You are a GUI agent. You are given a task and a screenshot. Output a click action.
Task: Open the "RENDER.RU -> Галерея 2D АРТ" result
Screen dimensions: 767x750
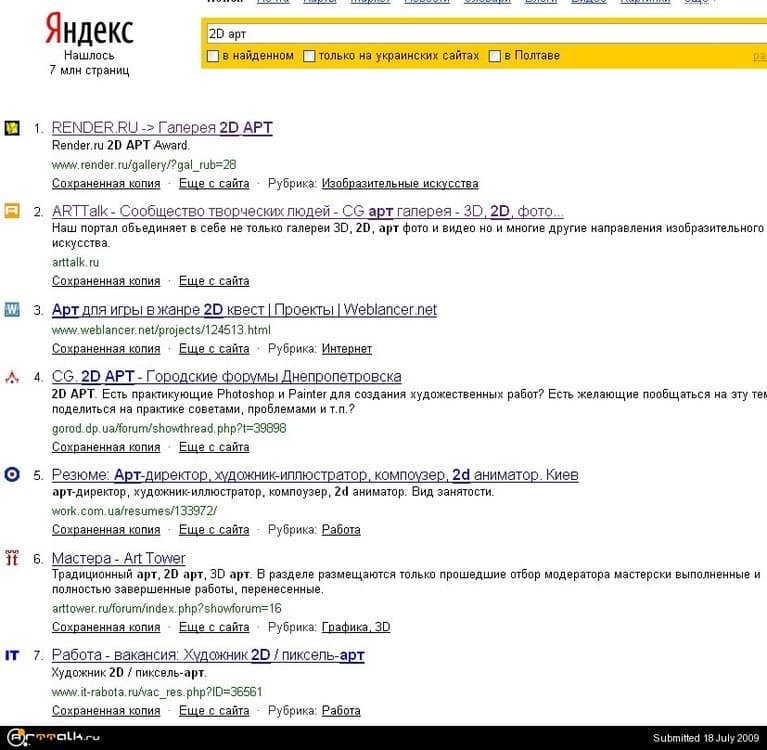pyautogui.click(x=161, y=128)
